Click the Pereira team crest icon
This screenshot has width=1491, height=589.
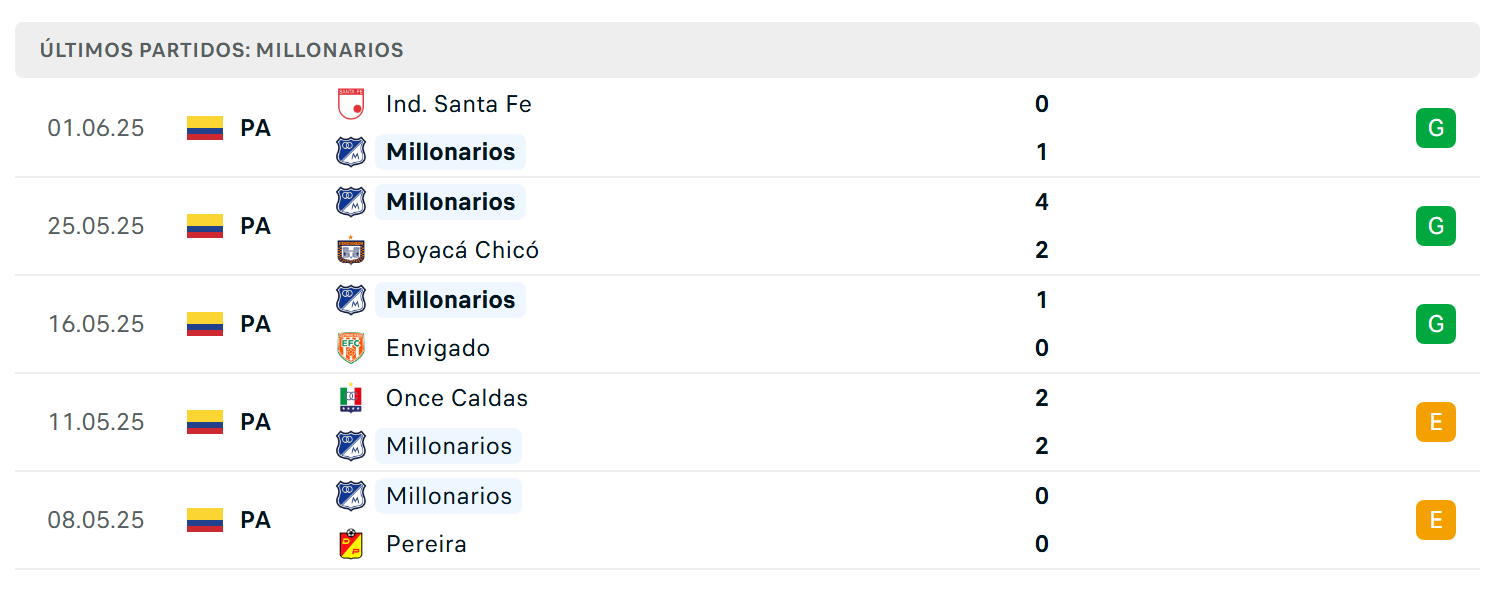(350, 544)
